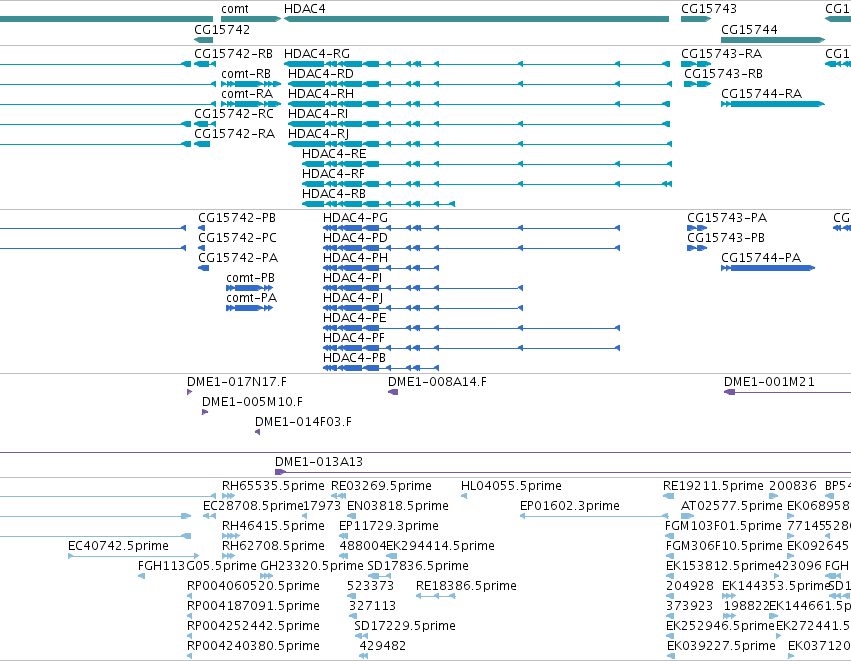Click clone end DME1-017N17.F
The height and width of the screenshot is (661, 851).
pyautogui.click(x=189, y=392)
